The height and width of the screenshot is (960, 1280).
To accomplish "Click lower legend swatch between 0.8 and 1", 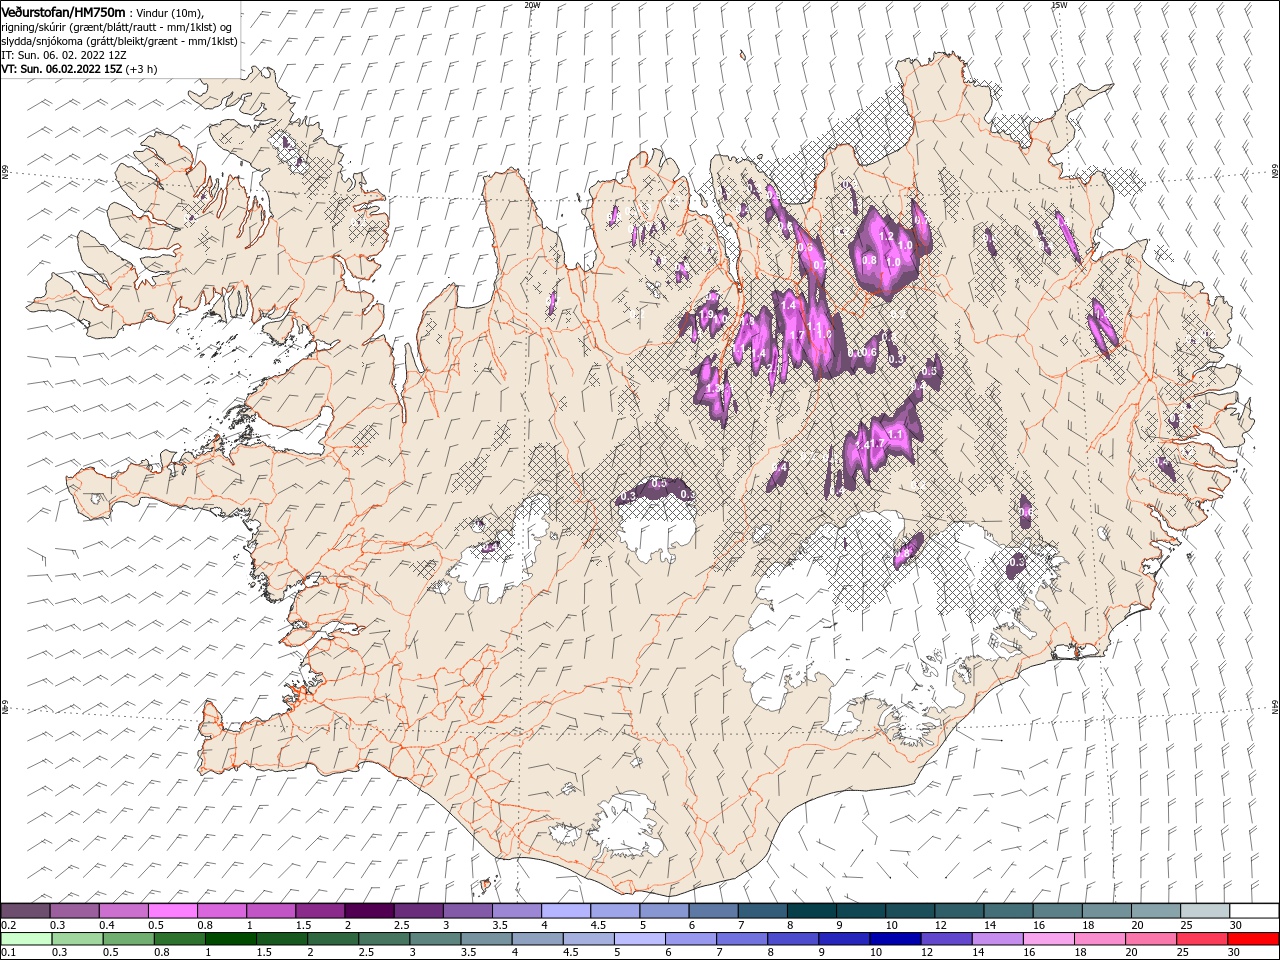I will (179, 939).
